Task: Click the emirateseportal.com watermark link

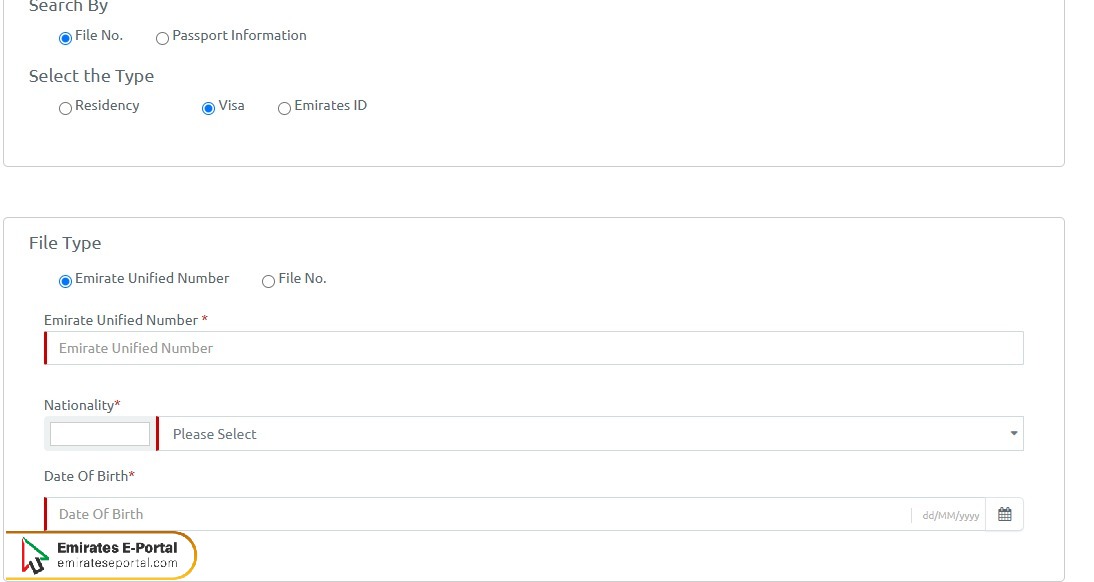Action: [x=117, y=563]
